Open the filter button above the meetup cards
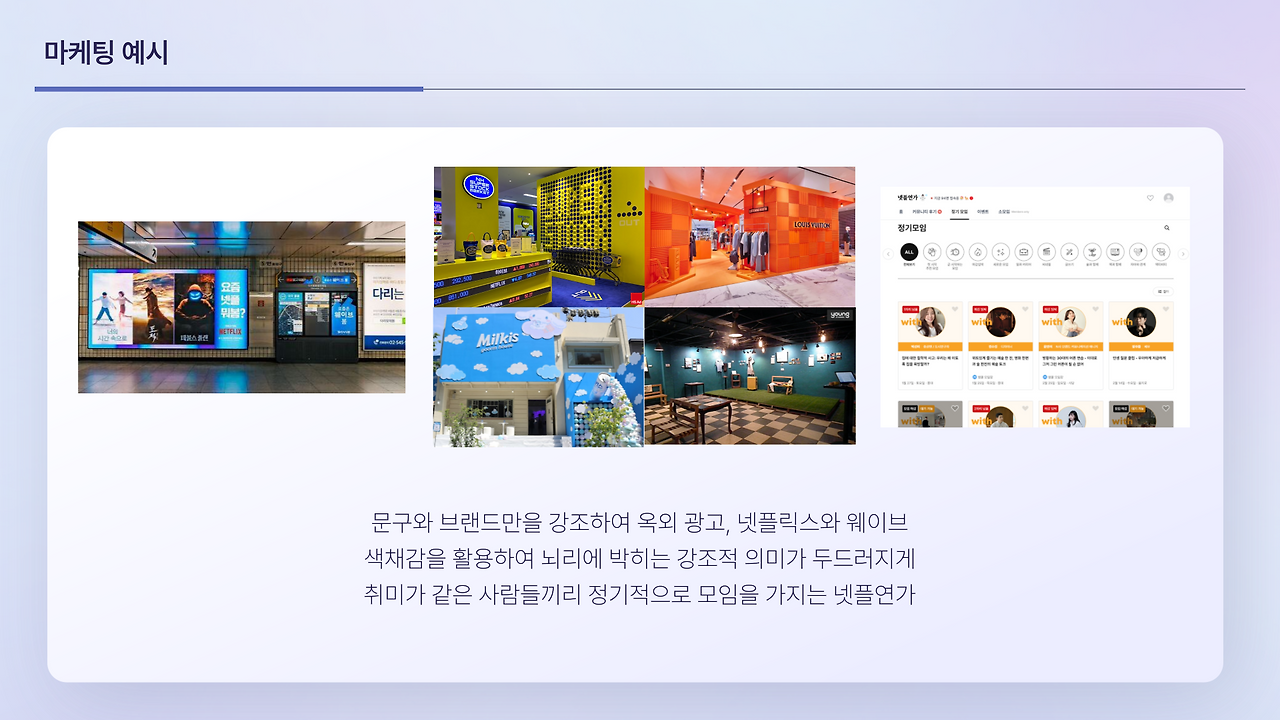Image resolution: width=1280 pixels, height=720 pixels. 1164,291
